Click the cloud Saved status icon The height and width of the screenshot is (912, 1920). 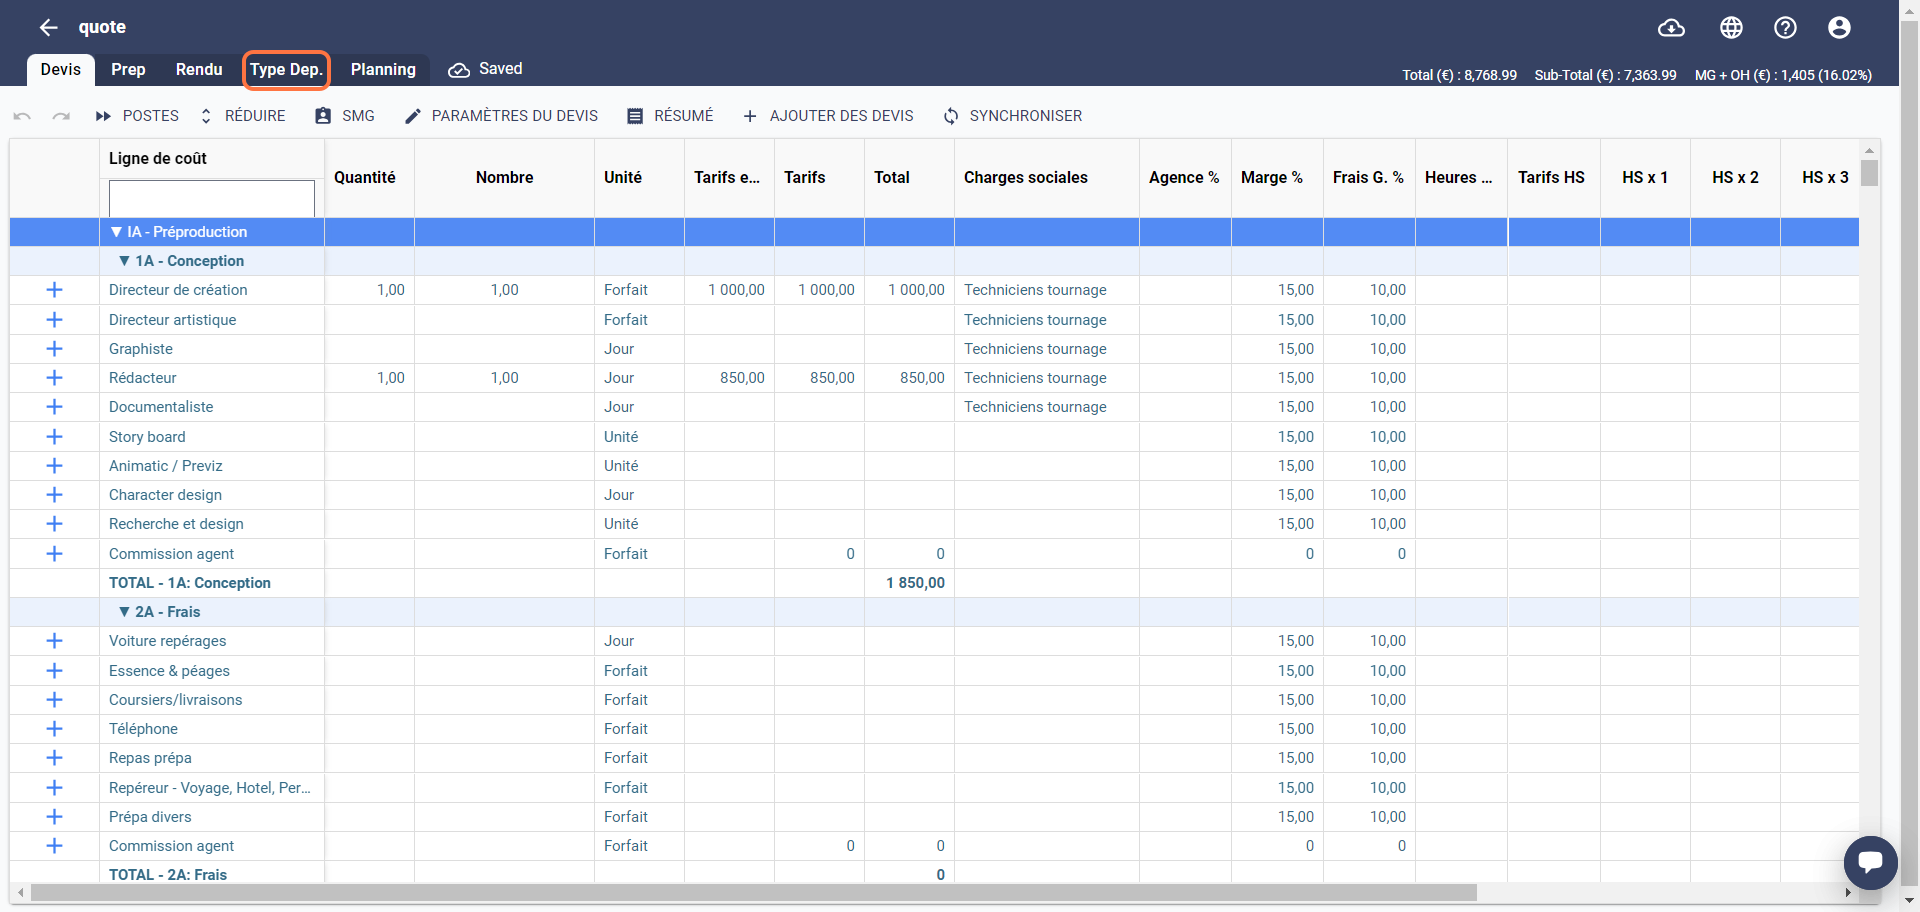pyautogui.click(x=459, y=70)
